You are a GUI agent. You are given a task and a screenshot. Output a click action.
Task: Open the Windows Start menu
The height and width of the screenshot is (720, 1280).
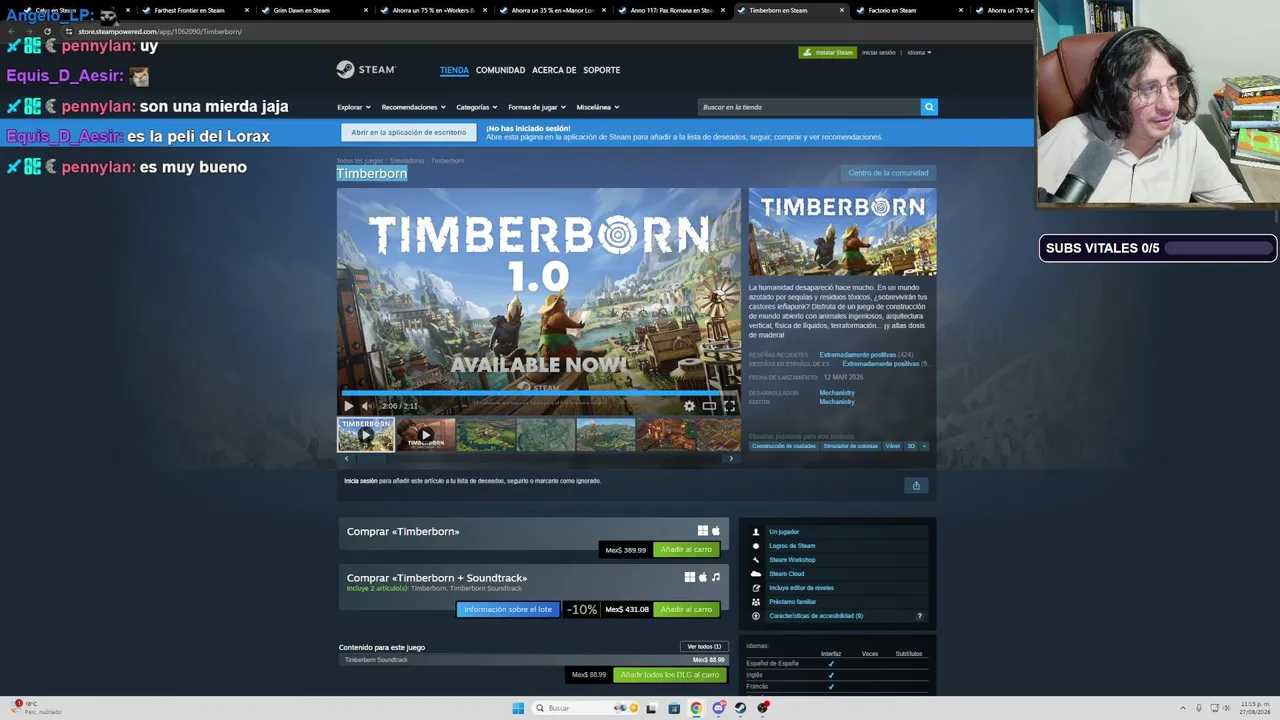click(518, 708)
